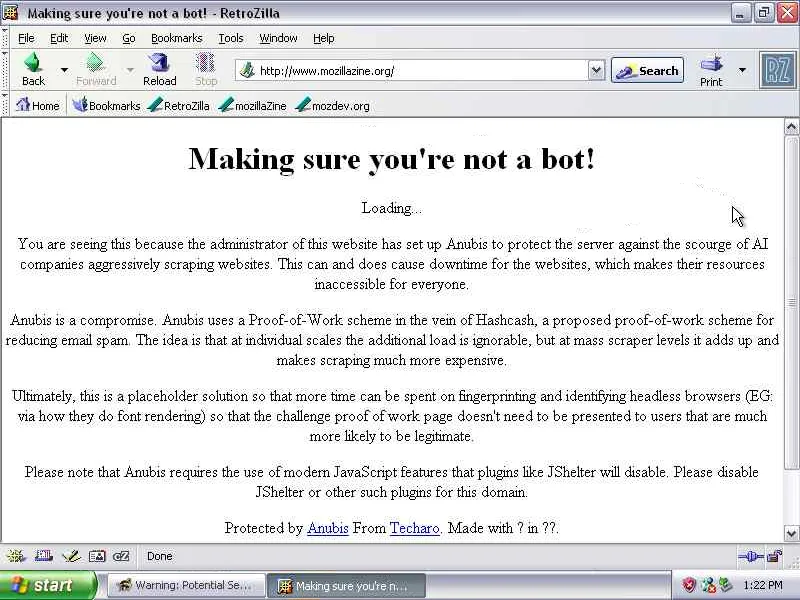The width and height of the screenshot is (800, 600).
Task: Click the vertical scrollbar down arrow
Action: (x=791, y=534)
